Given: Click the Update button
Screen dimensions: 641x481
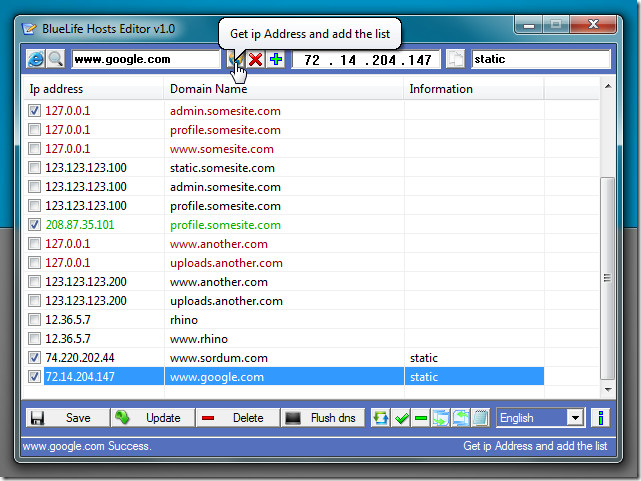Looking at the screenshot, I should coord(153,418).
